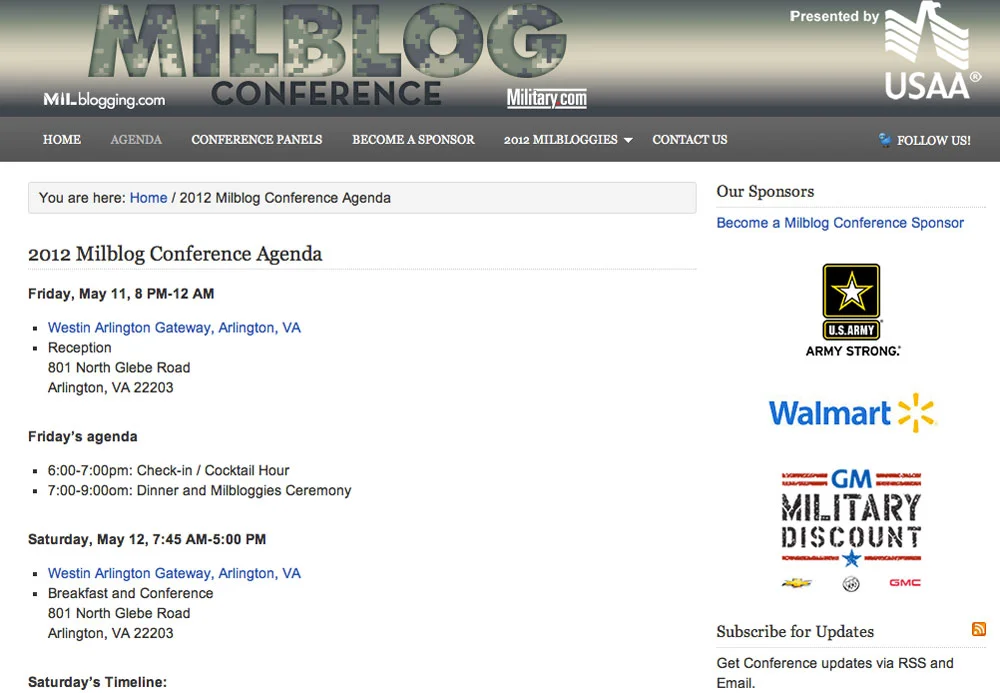Image resolution: width=1000 pixels, height=693 pixels.
Task: Open the Military.com logo link
Action: pyautogui.click(x=547, y=98)
